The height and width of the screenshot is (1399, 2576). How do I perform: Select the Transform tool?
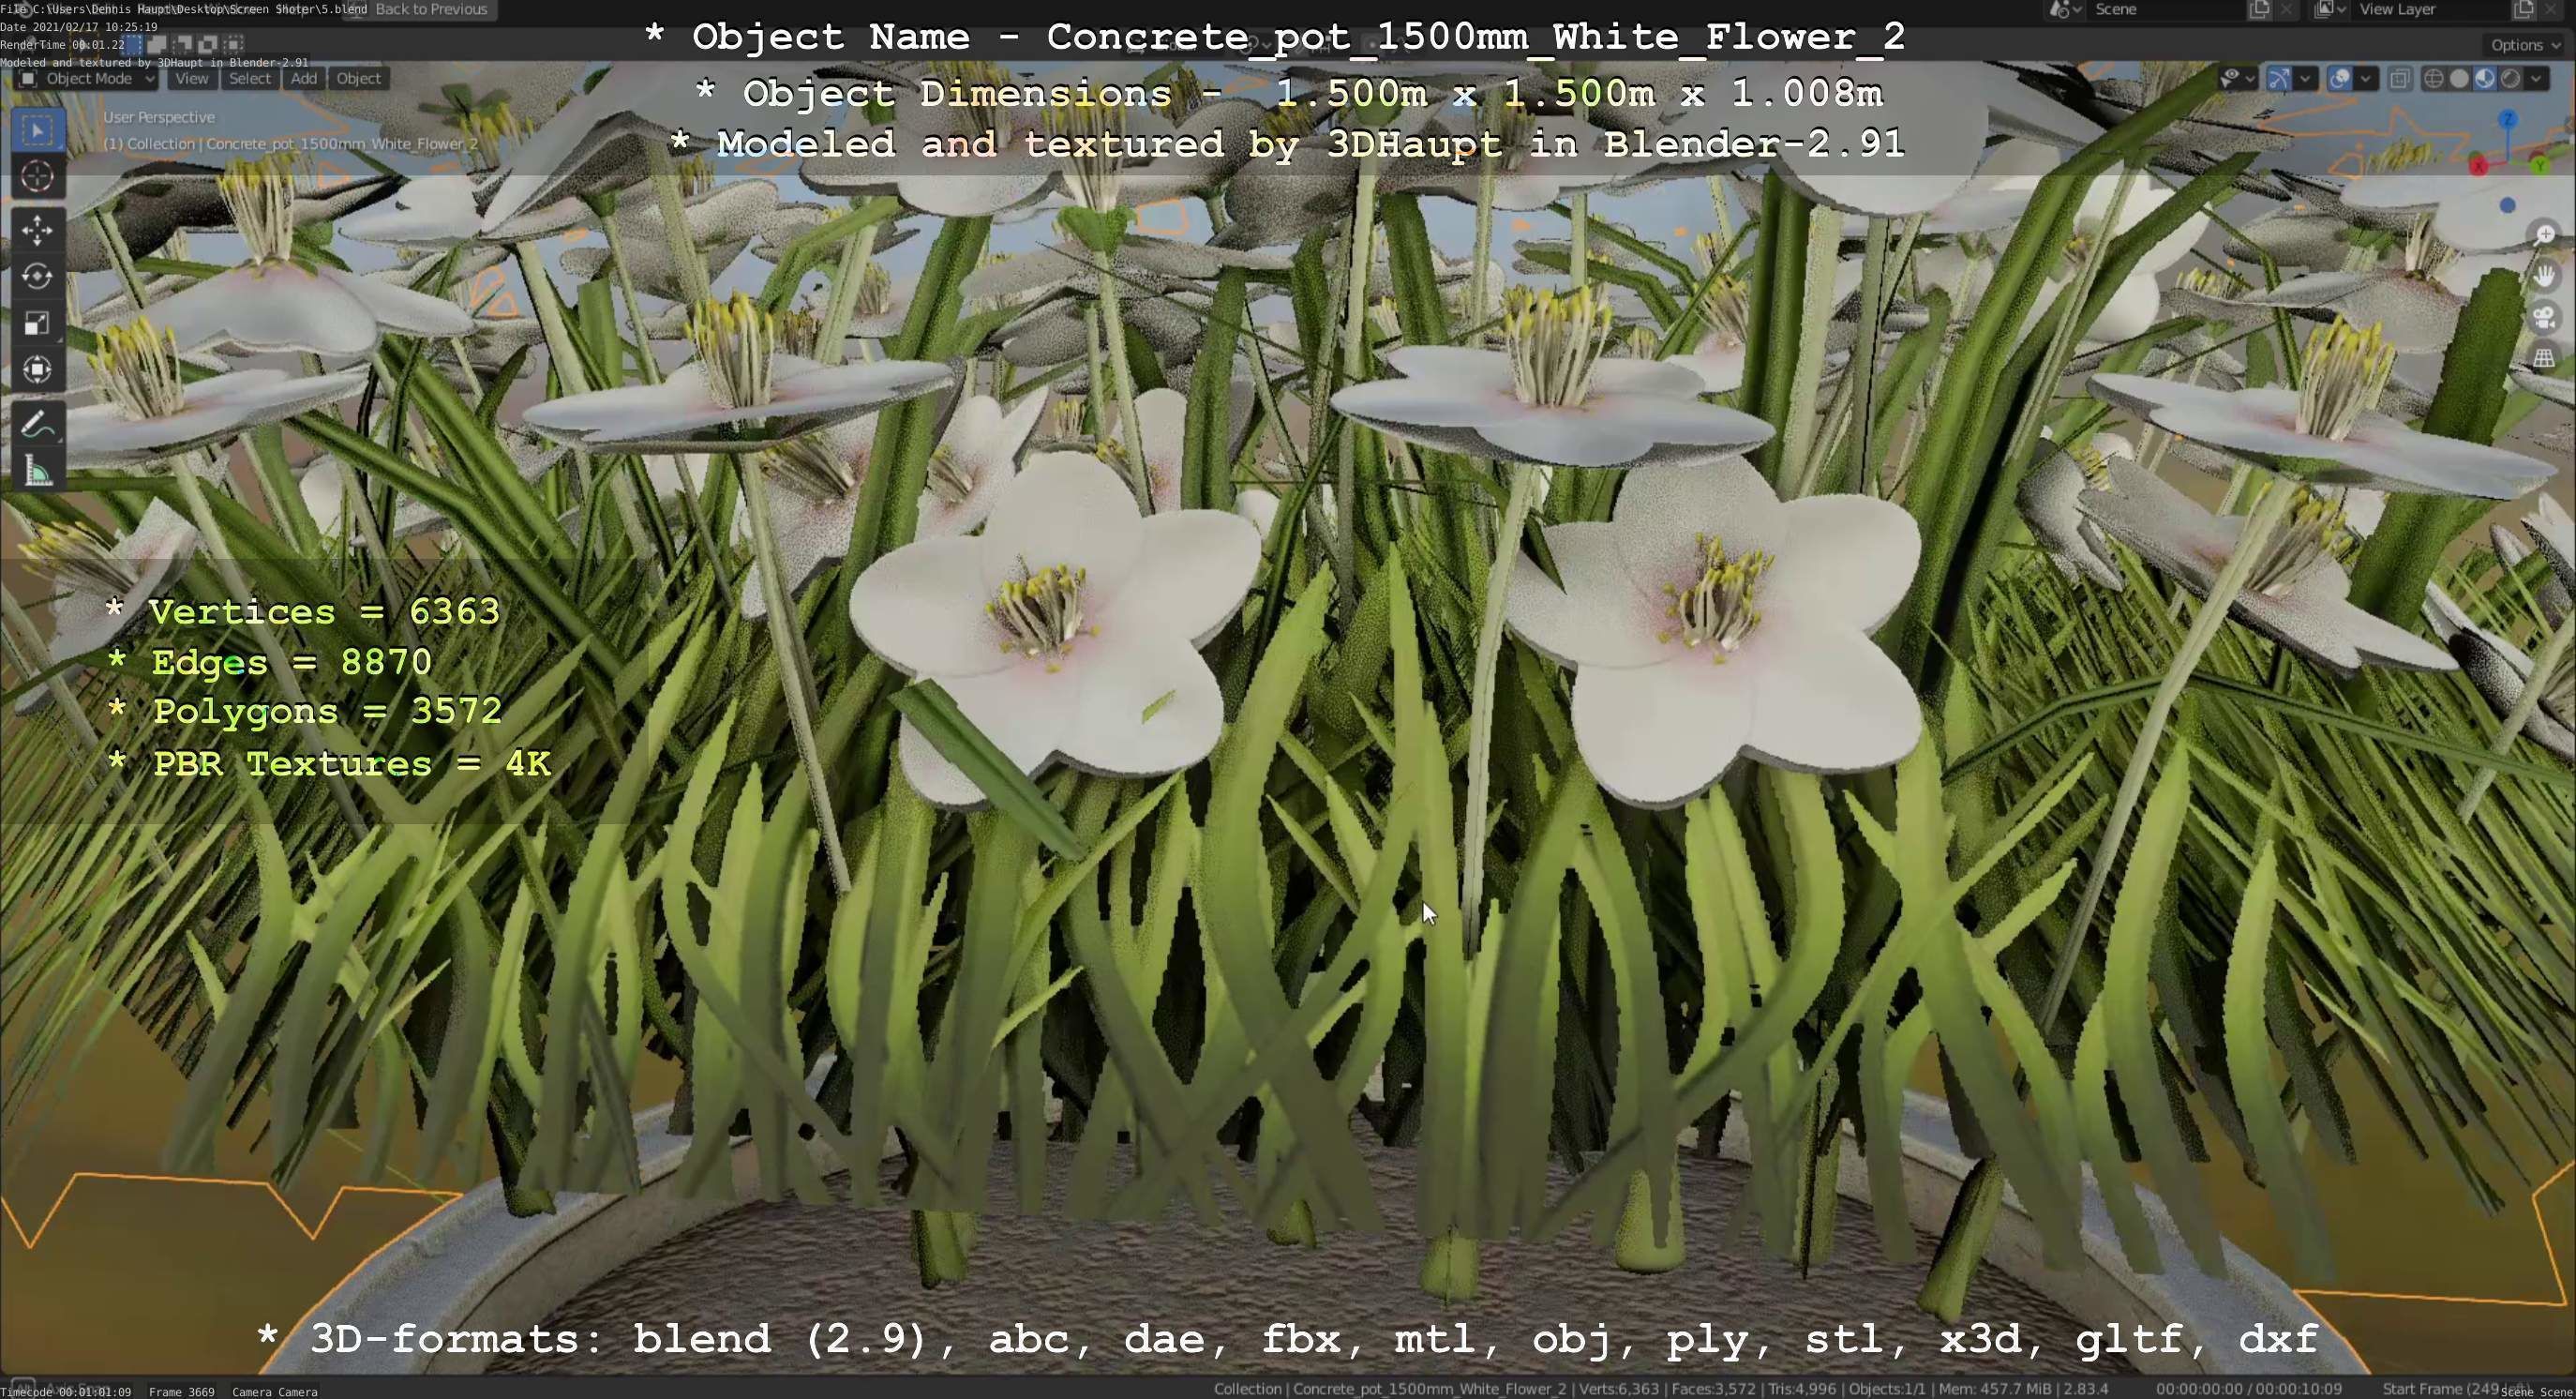pyautogui.click(x=37, y=370)
